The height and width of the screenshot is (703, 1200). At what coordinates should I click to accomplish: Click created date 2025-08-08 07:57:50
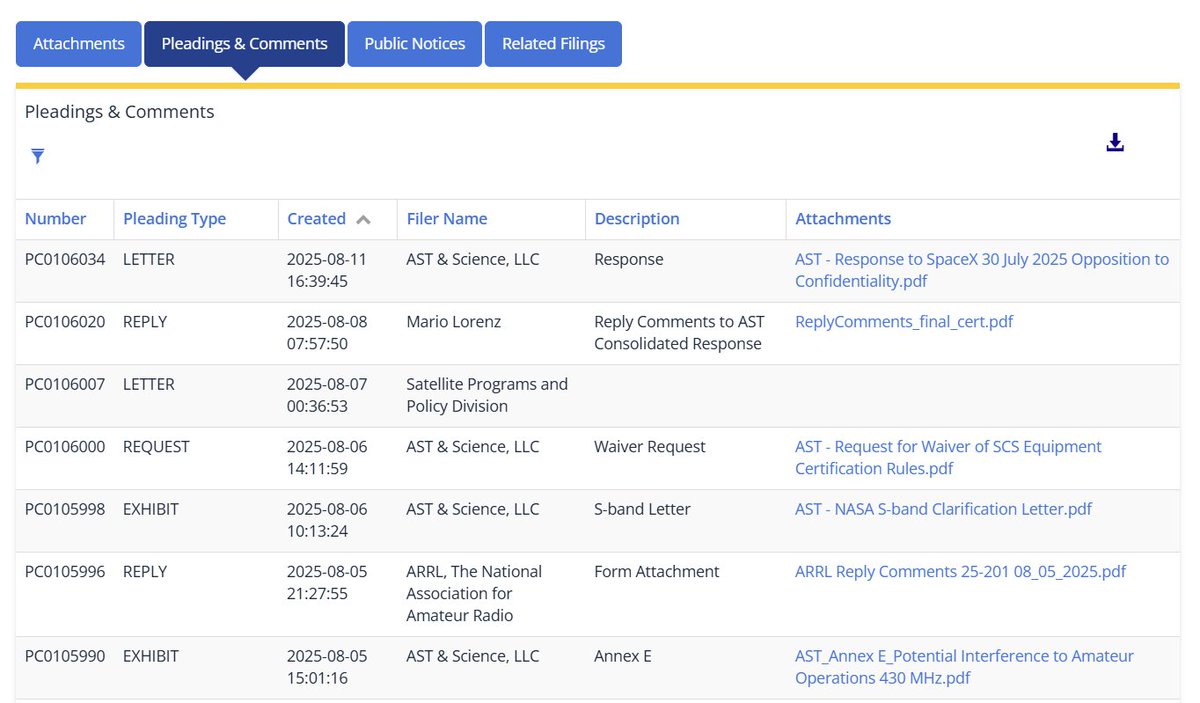(327, 333)
